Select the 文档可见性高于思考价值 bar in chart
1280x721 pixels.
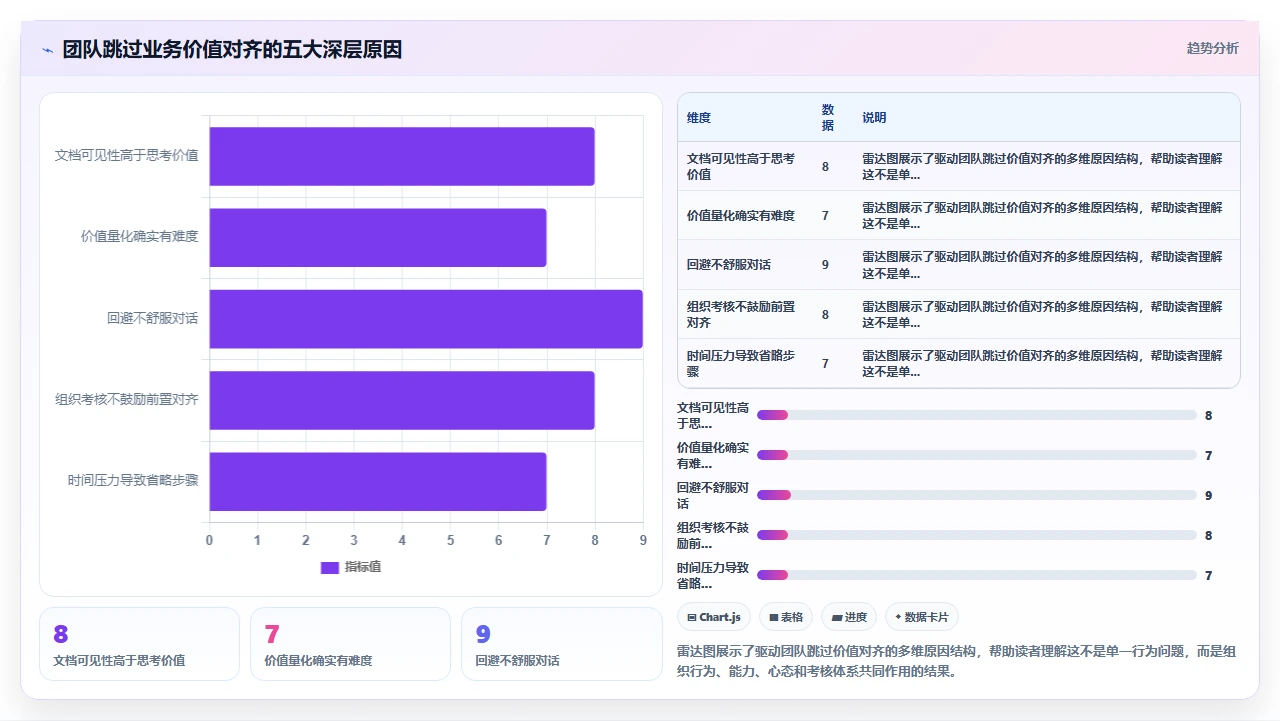(x=402, y=156)
